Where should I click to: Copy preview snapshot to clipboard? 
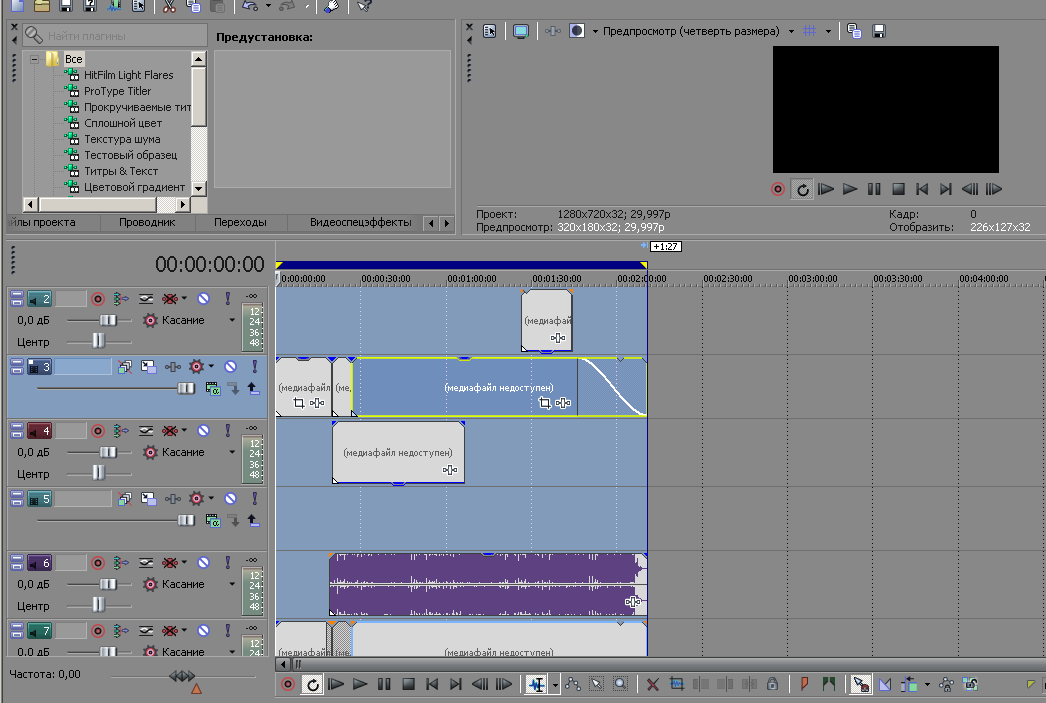pyautogui.click(x=854, y=31)
